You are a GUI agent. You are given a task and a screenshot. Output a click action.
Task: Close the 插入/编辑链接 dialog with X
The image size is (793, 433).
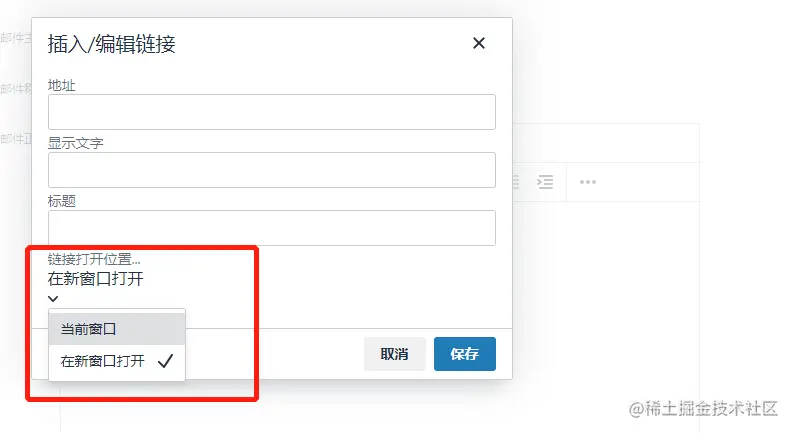click(x=478, y=43)
